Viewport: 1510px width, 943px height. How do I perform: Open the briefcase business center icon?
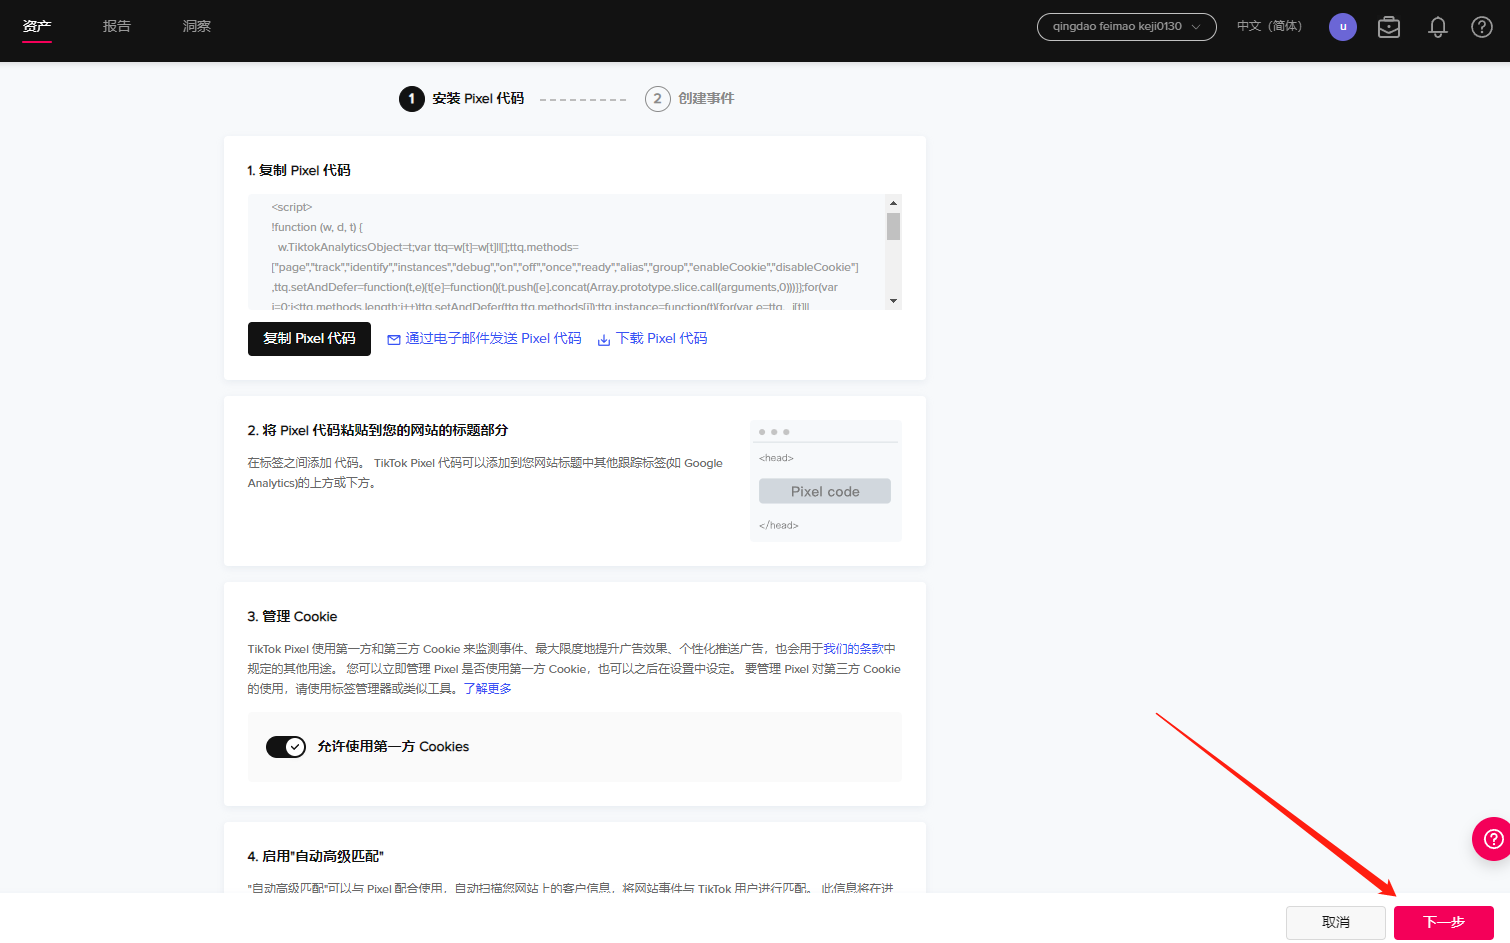1389,27
